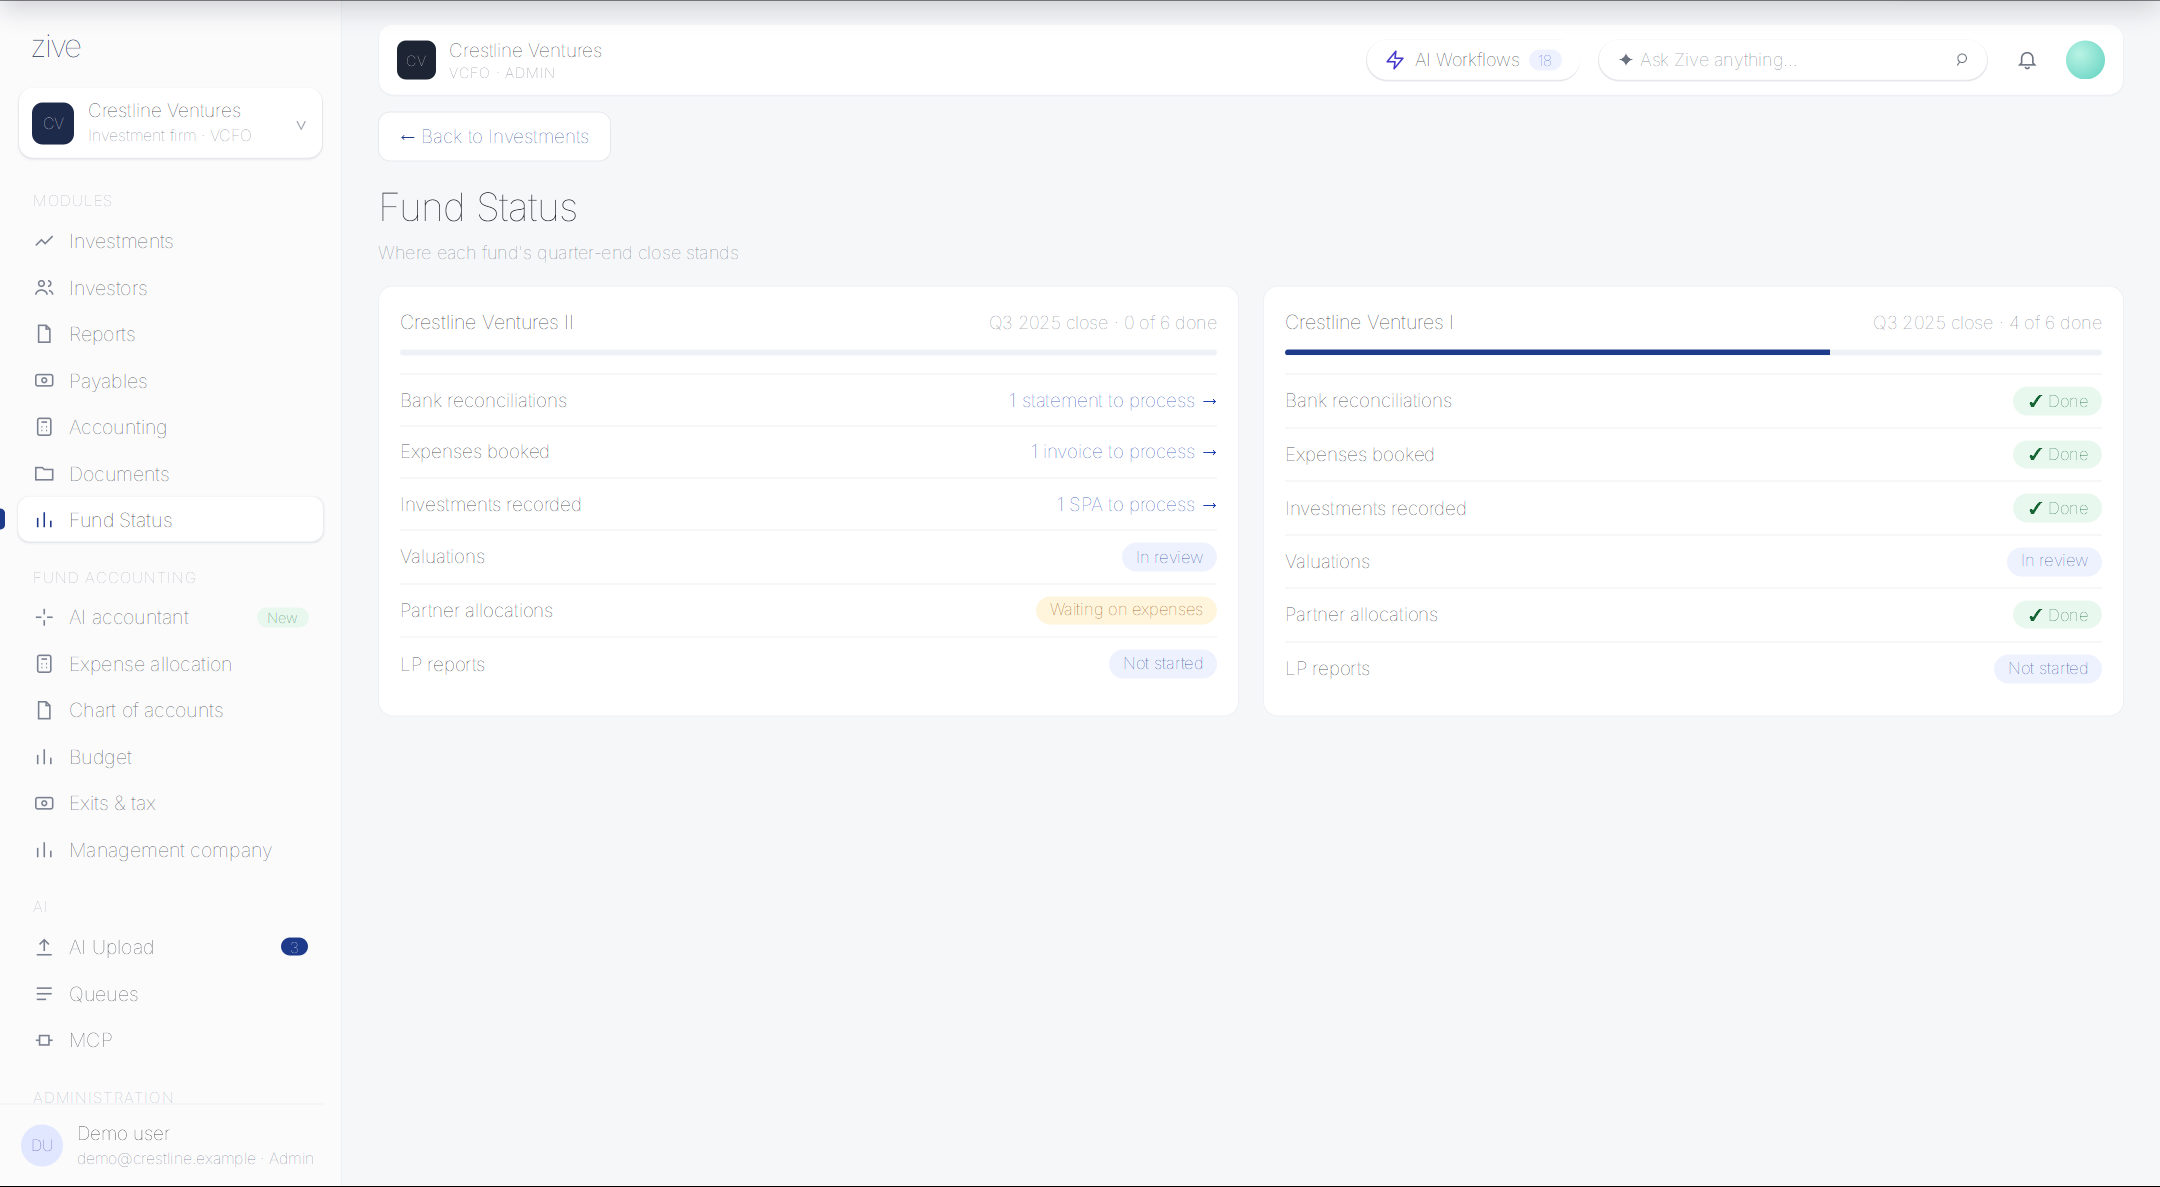Click the Partner allocations label in Ventures II card

[x=476, y=610]
